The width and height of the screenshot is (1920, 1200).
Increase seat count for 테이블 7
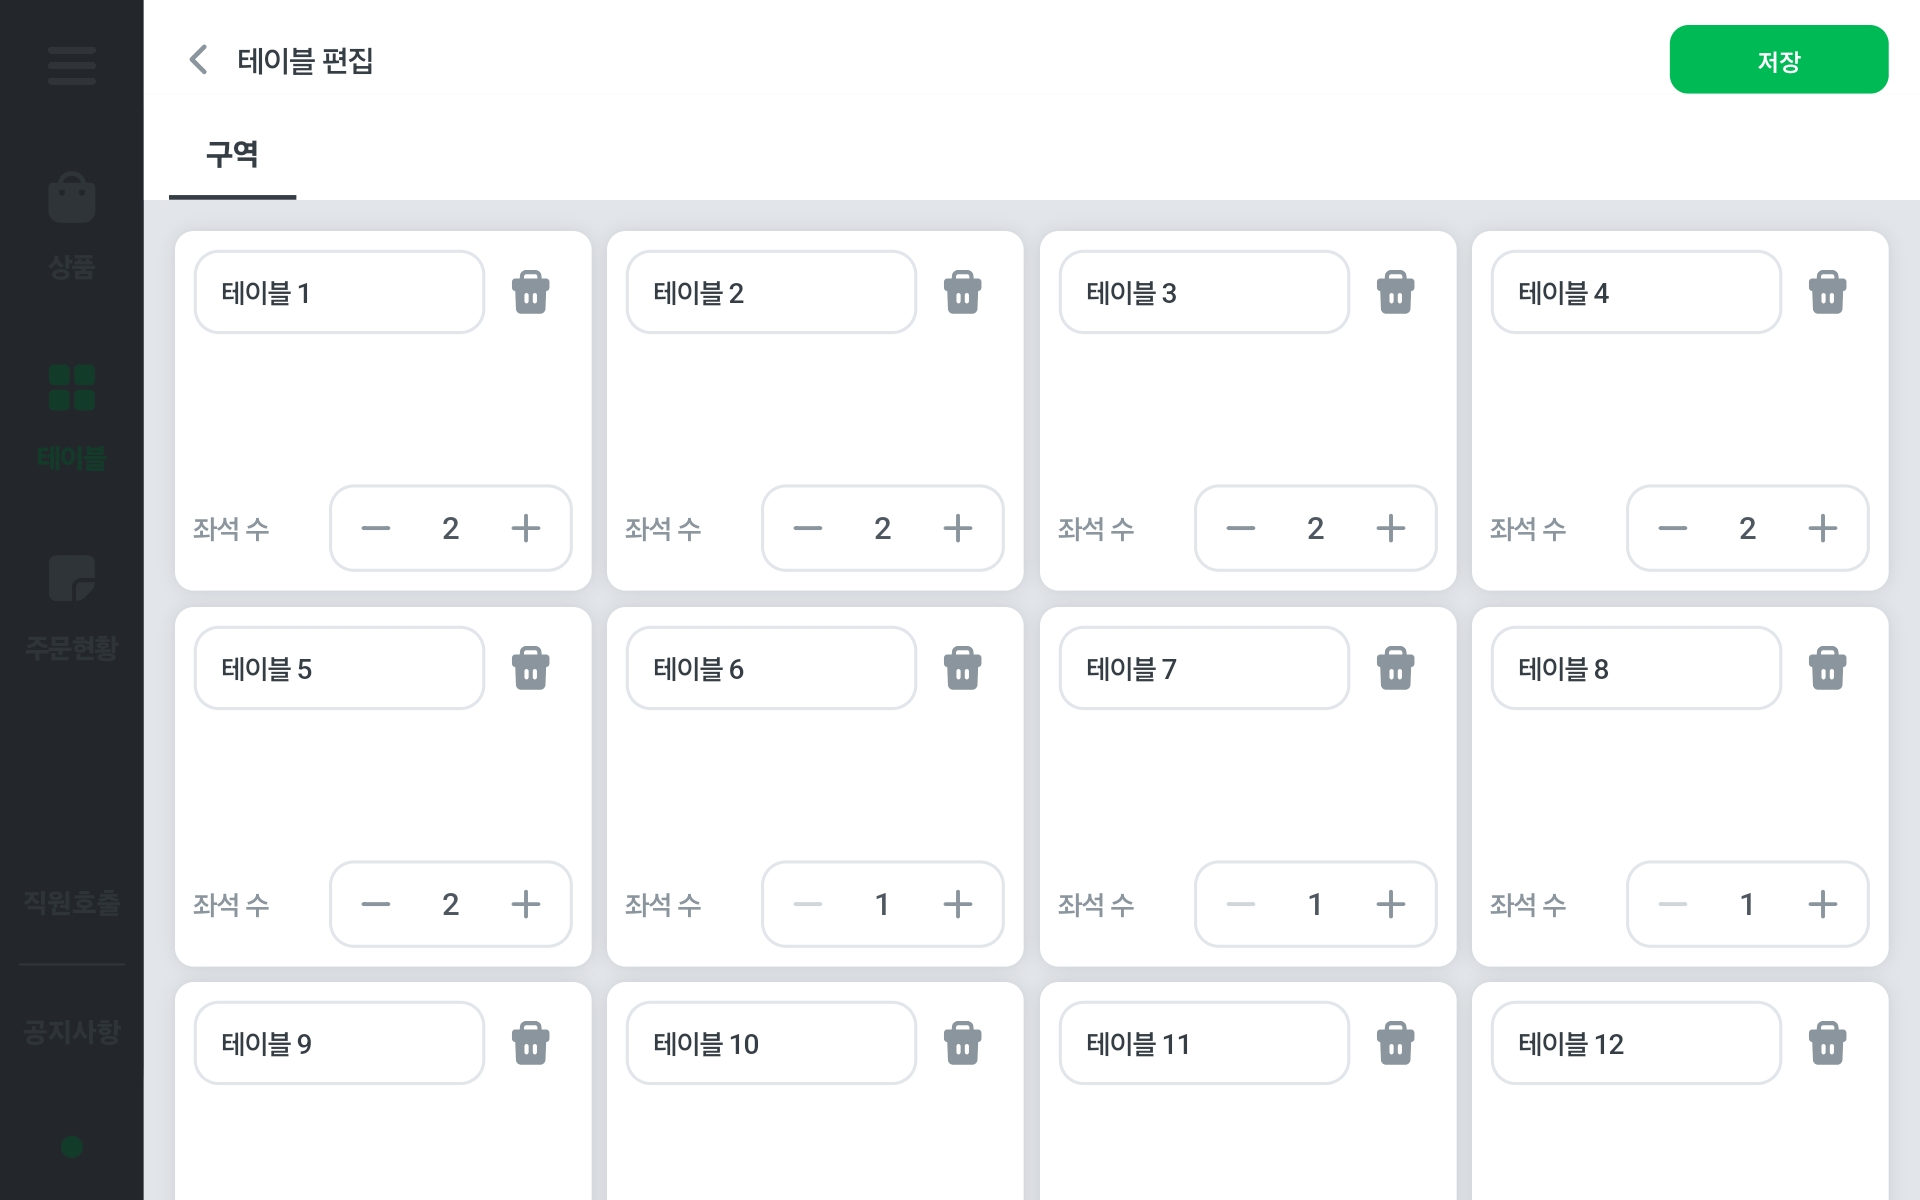pos(1390,904)
